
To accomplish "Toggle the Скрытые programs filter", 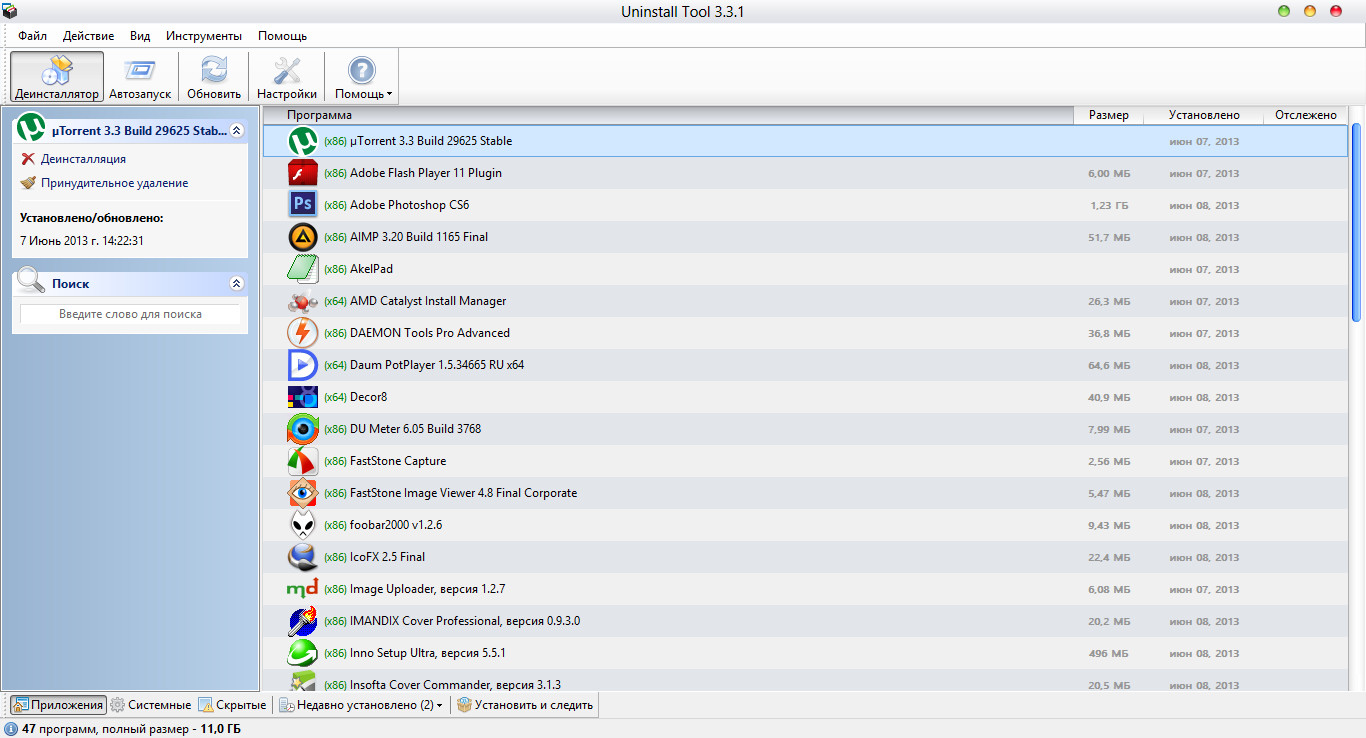I will click(x=233, y=705).
